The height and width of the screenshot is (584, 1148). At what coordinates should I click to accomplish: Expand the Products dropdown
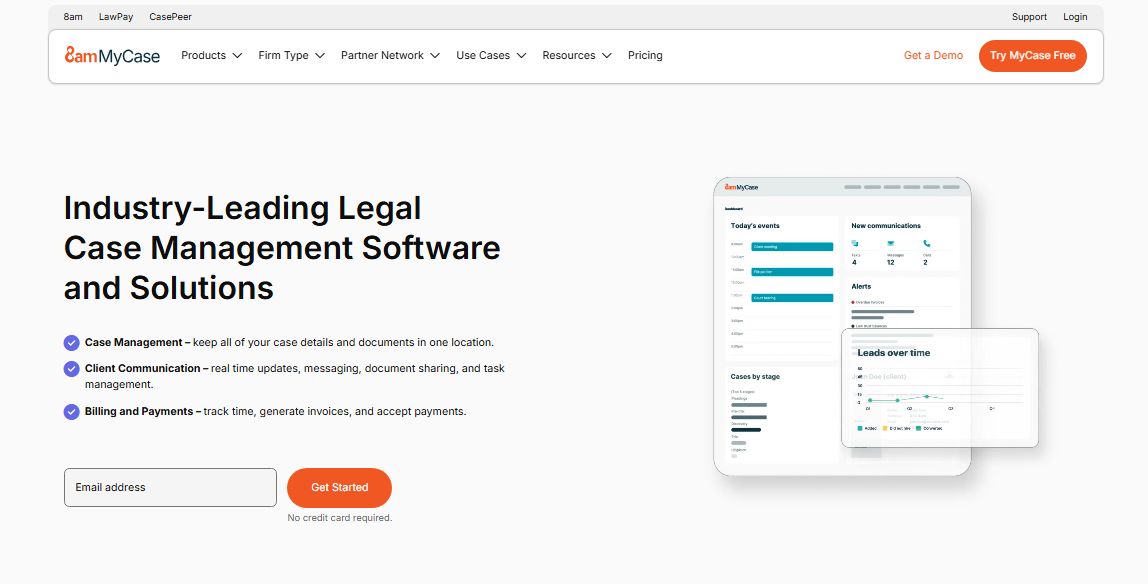(211, 55)
